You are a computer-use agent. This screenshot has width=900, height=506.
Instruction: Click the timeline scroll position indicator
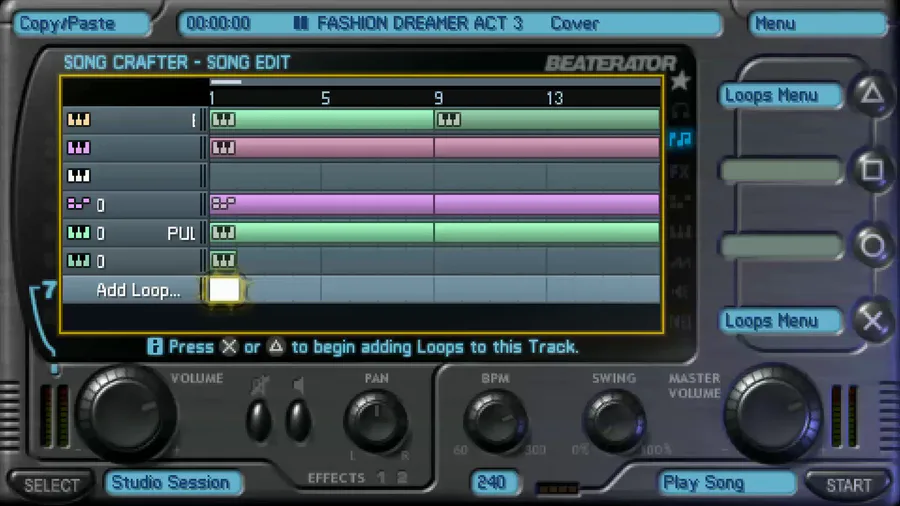click(x=226, y=82)
